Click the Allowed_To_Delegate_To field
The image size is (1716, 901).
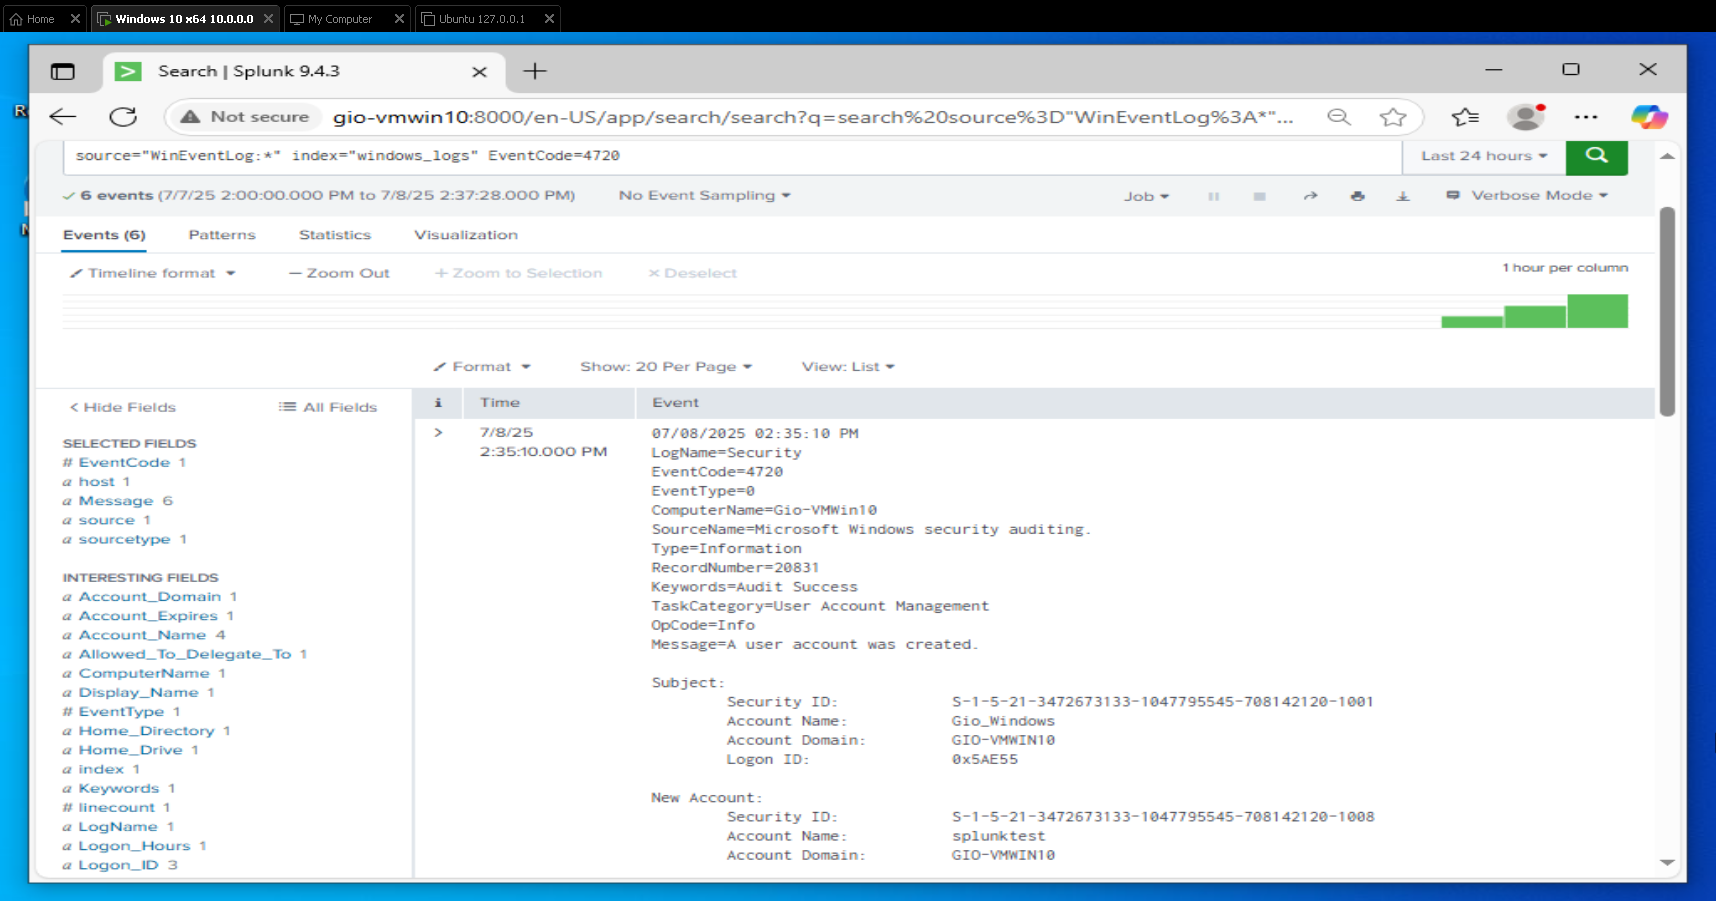click(x=185, y=654)
